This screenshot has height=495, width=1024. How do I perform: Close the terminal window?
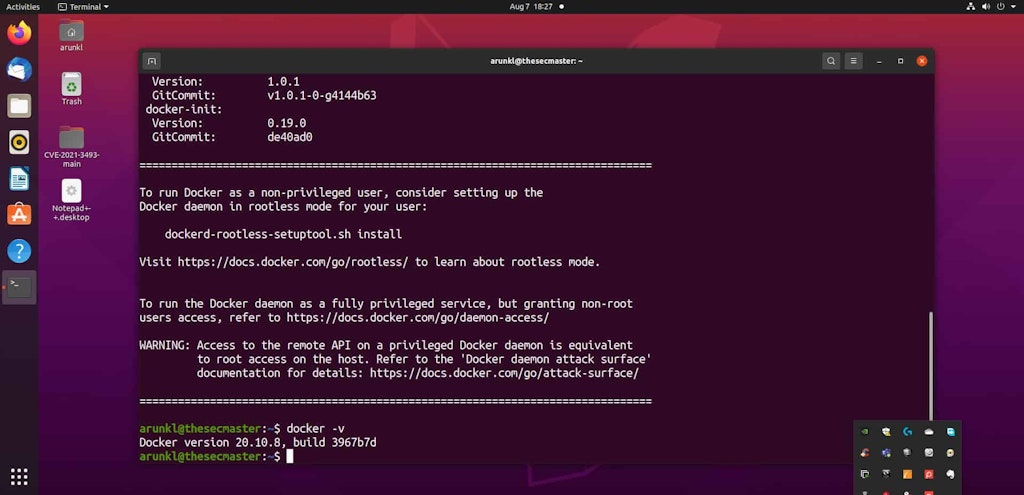click(x=921, y=61)
